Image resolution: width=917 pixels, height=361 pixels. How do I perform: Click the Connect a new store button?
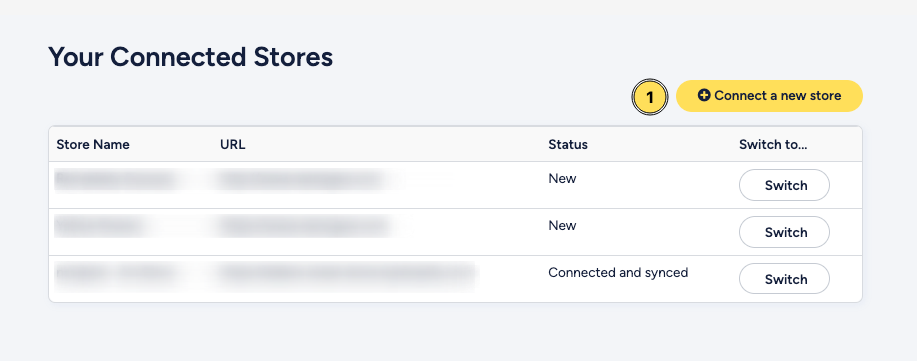pyautogui.click(x=769, y=96)
